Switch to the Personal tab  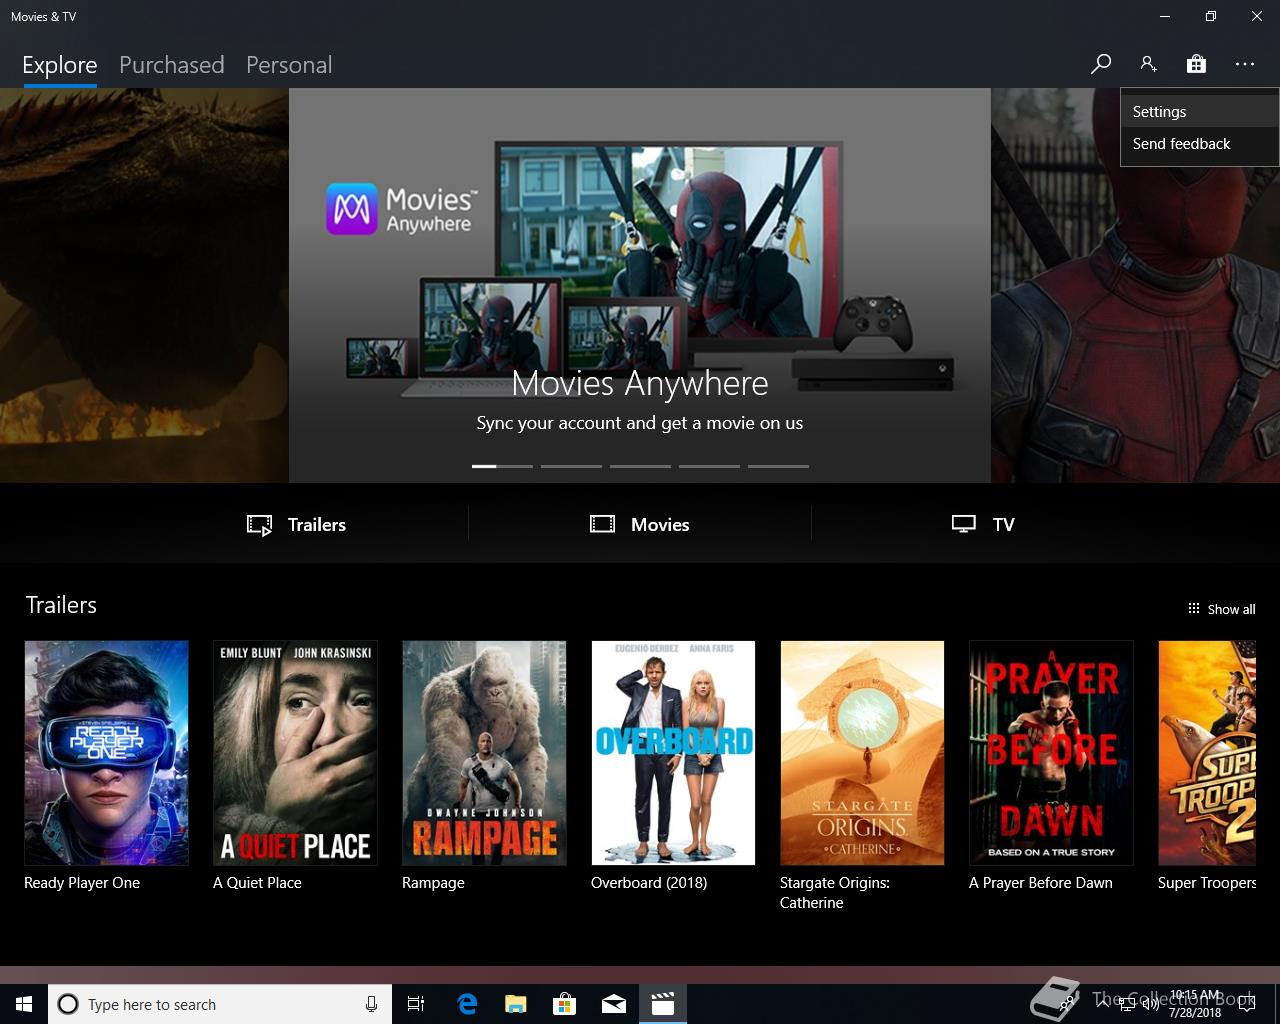[x=289, y=65]
